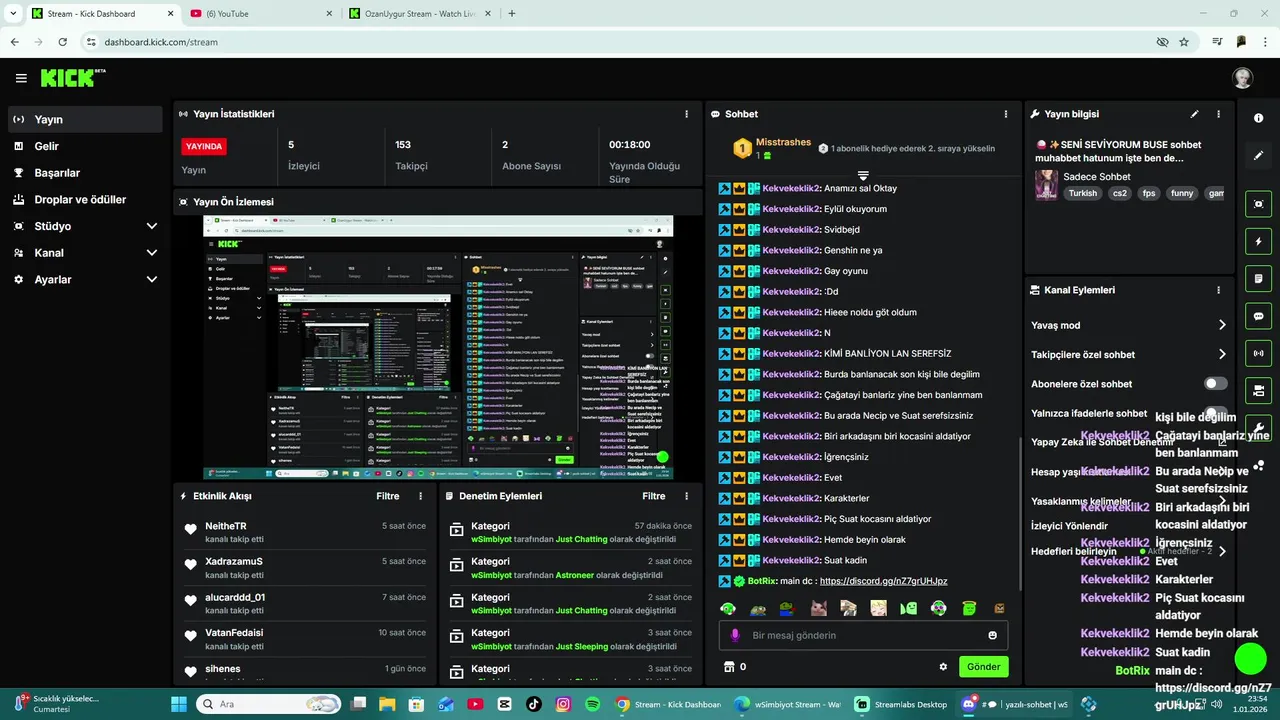Click the purple microphone icon in chat input

[x=735, y=635]
